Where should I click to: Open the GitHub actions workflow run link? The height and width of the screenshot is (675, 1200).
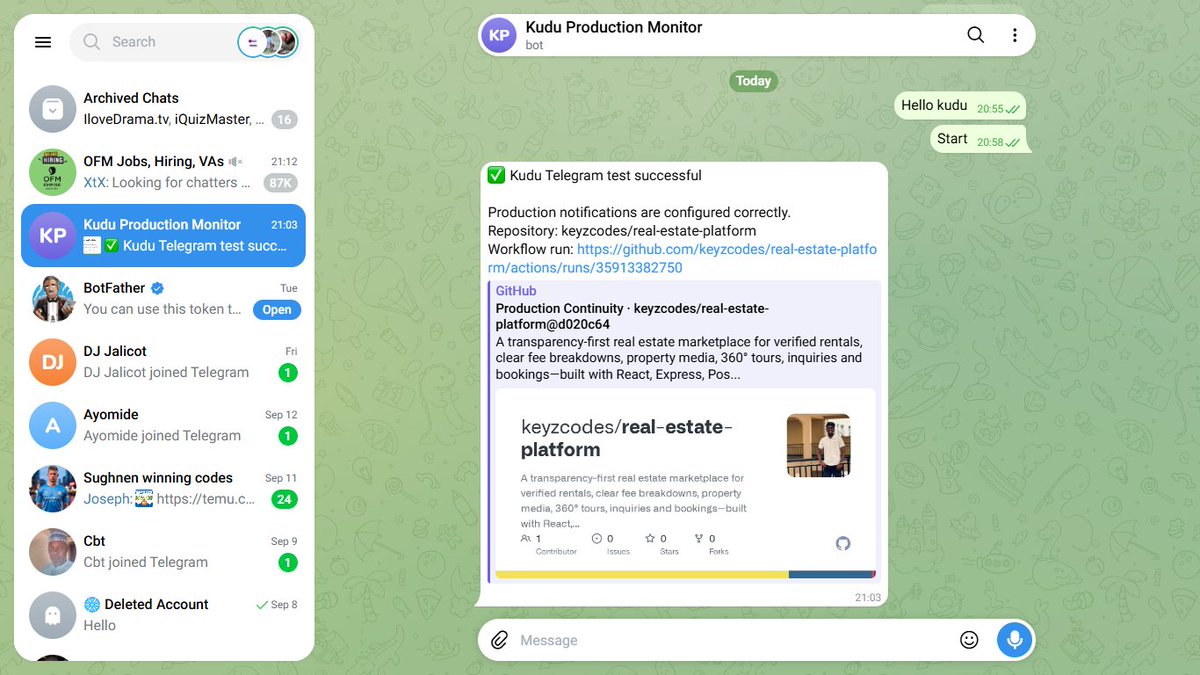(682, 259)
